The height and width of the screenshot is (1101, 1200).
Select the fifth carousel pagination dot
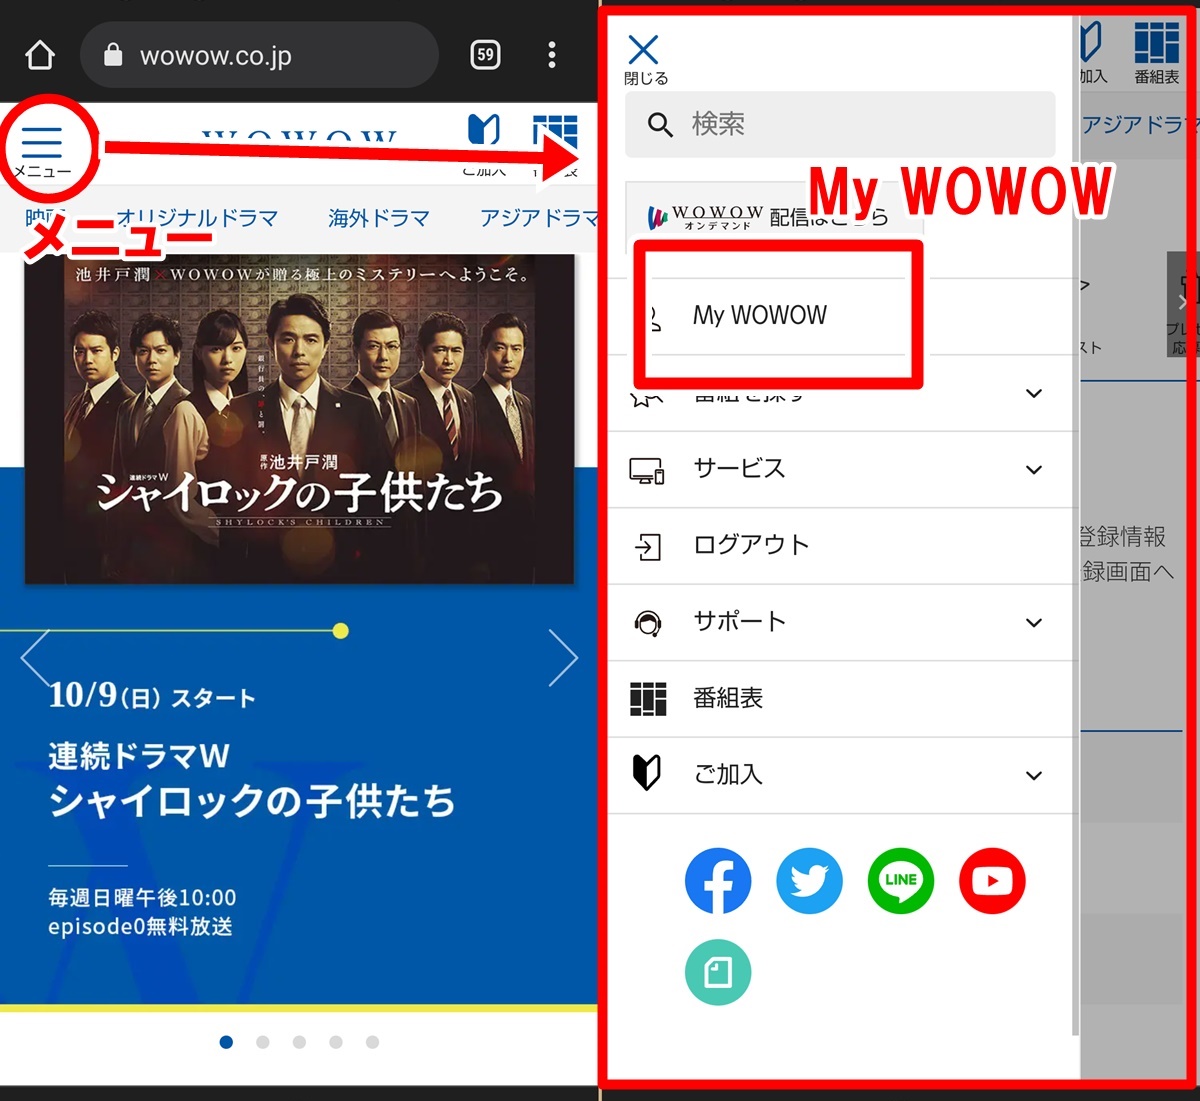(x=372, y=1042)
